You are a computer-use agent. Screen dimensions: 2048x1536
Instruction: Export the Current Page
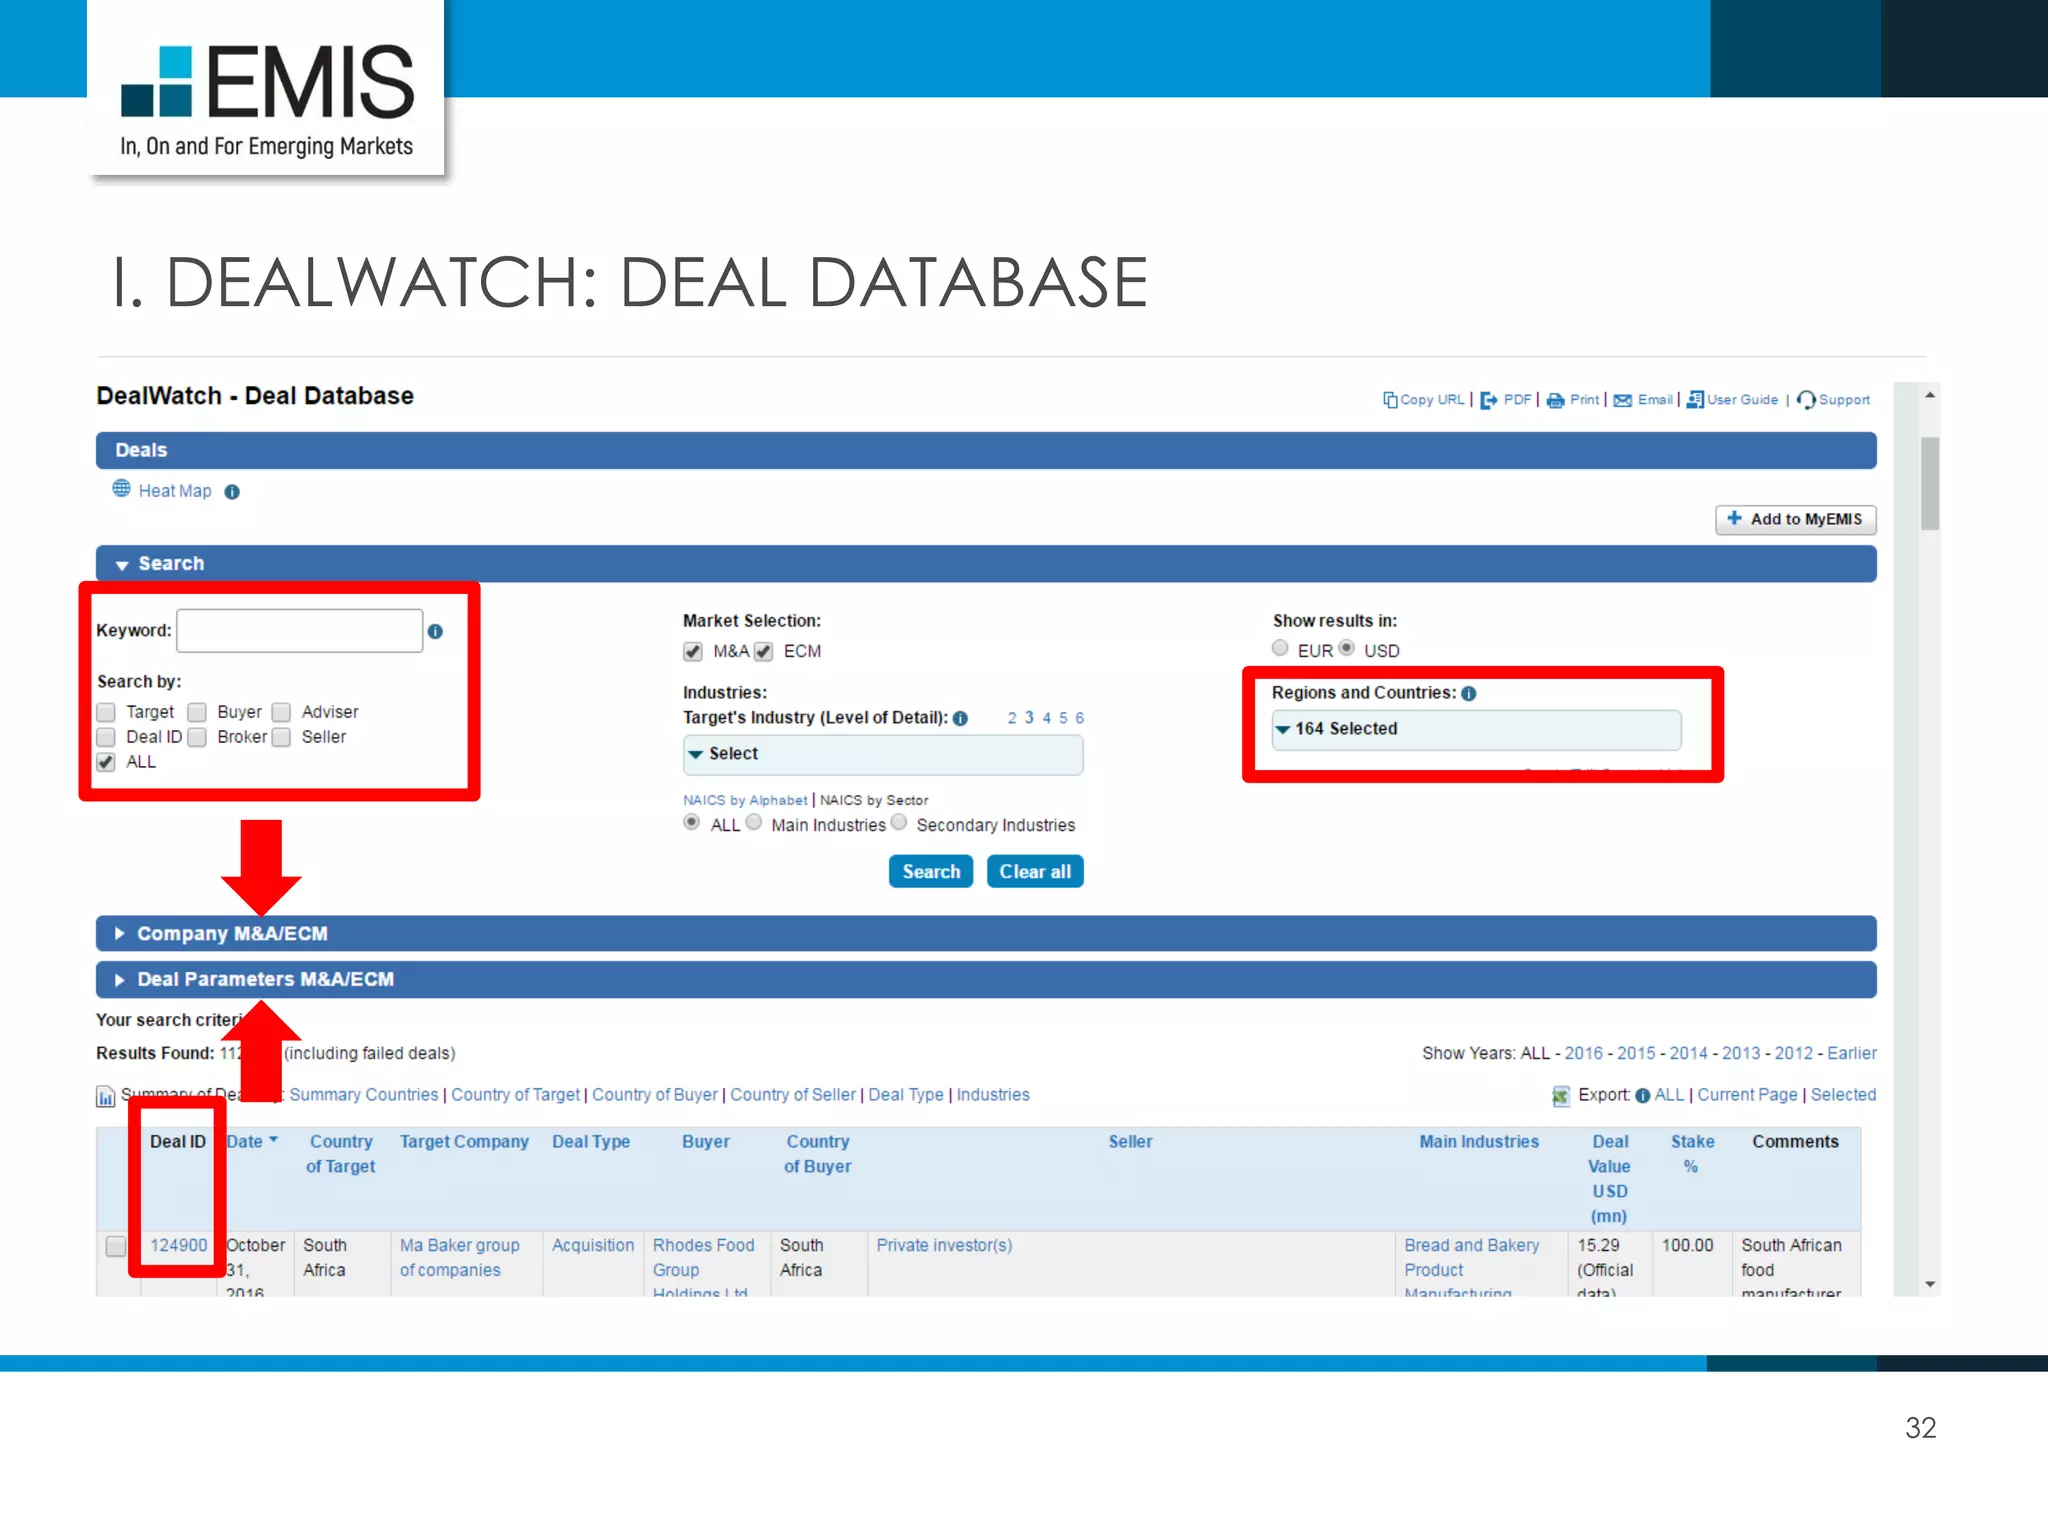[x=1747, y=1095]
